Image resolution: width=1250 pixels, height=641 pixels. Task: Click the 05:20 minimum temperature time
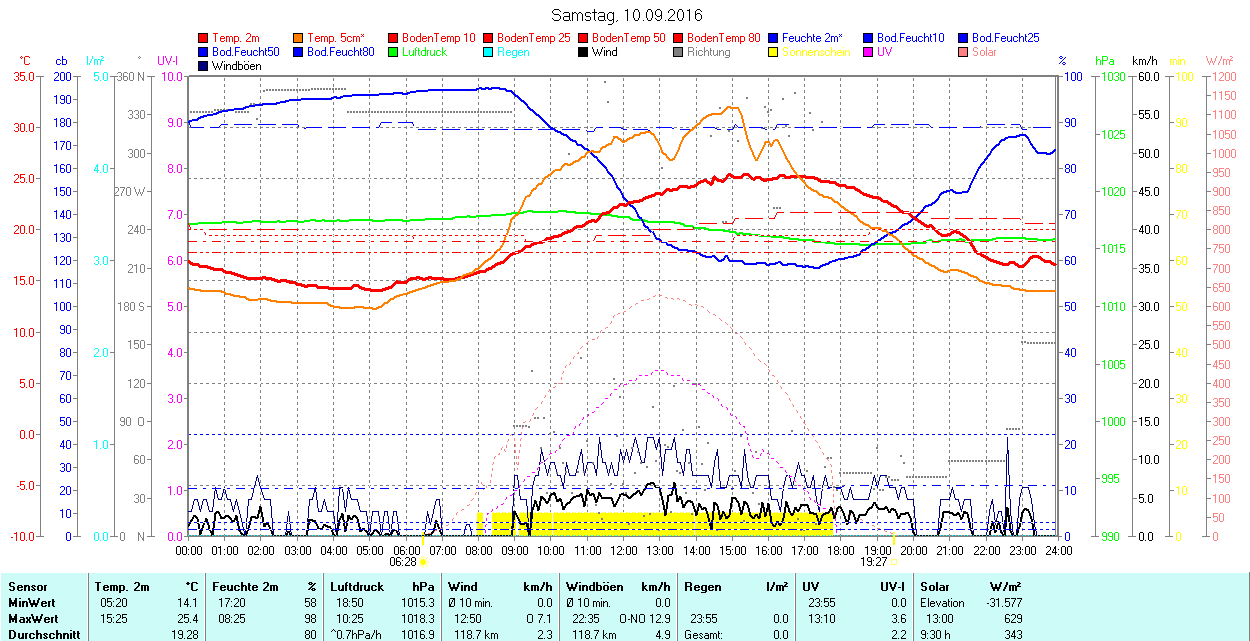click(113, 603)
